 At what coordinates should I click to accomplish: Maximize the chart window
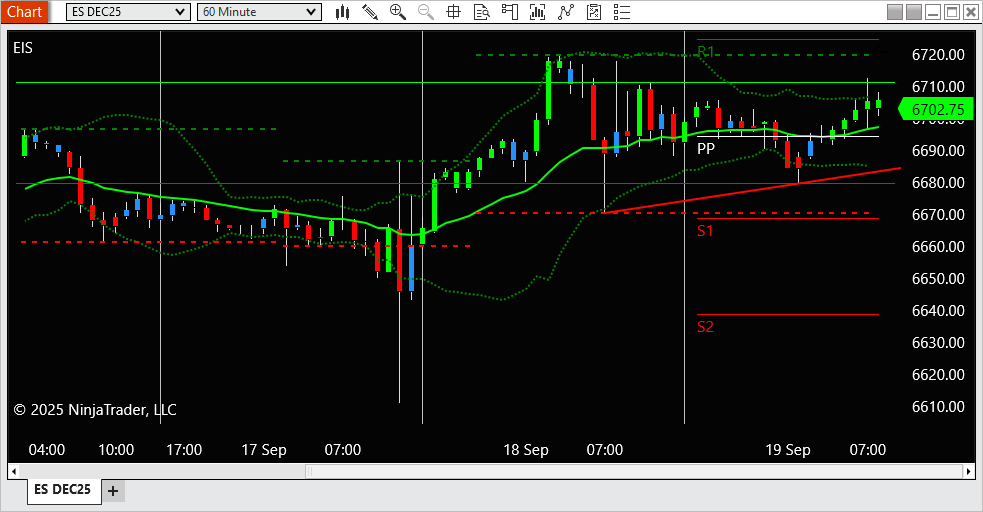[x=952, y=12]
